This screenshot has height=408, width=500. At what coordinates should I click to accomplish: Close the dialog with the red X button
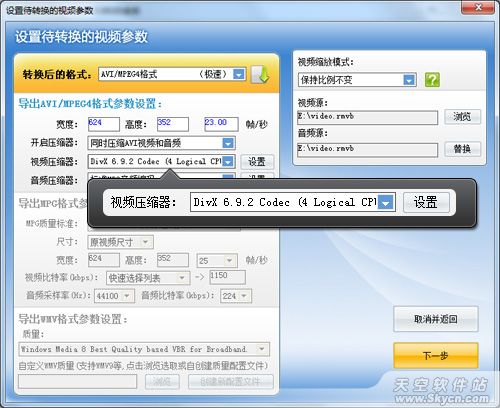pos(478,7)
